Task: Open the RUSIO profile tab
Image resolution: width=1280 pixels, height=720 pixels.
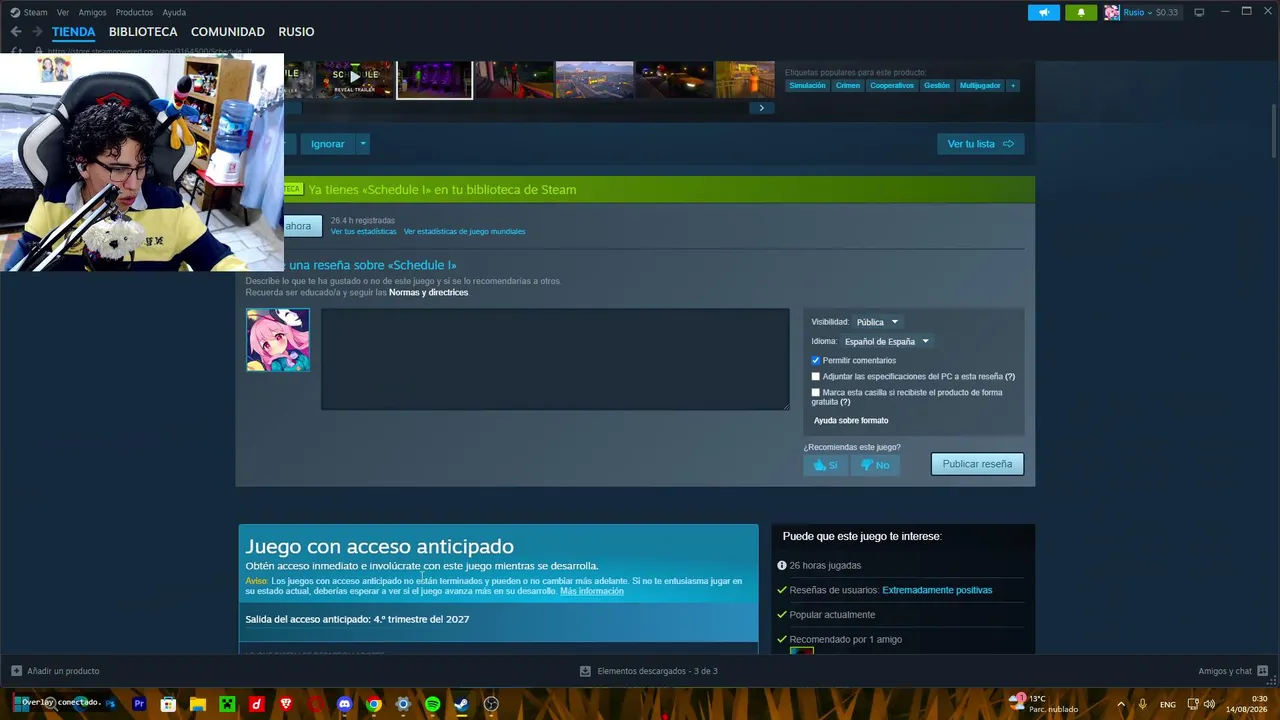Action: [x=296, y=32]
